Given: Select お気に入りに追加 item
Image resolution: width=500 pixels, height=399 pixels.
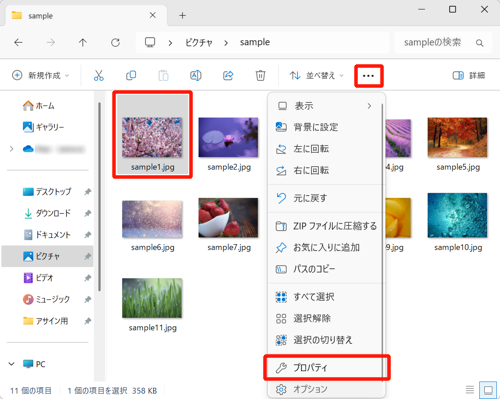Looking at the screenshot, I should [x=325, y=248].
